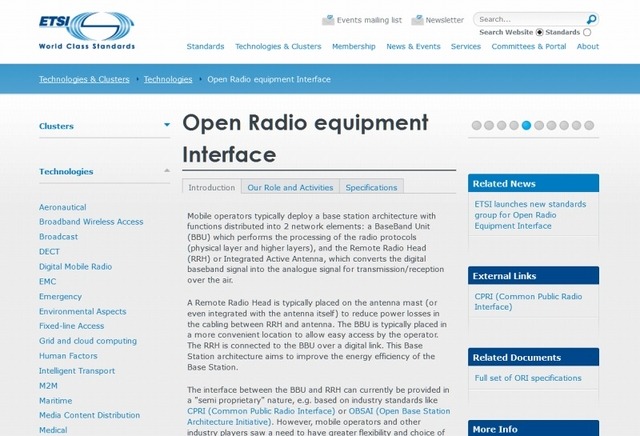Open the Events mailing list link

[x=369, y=20]
